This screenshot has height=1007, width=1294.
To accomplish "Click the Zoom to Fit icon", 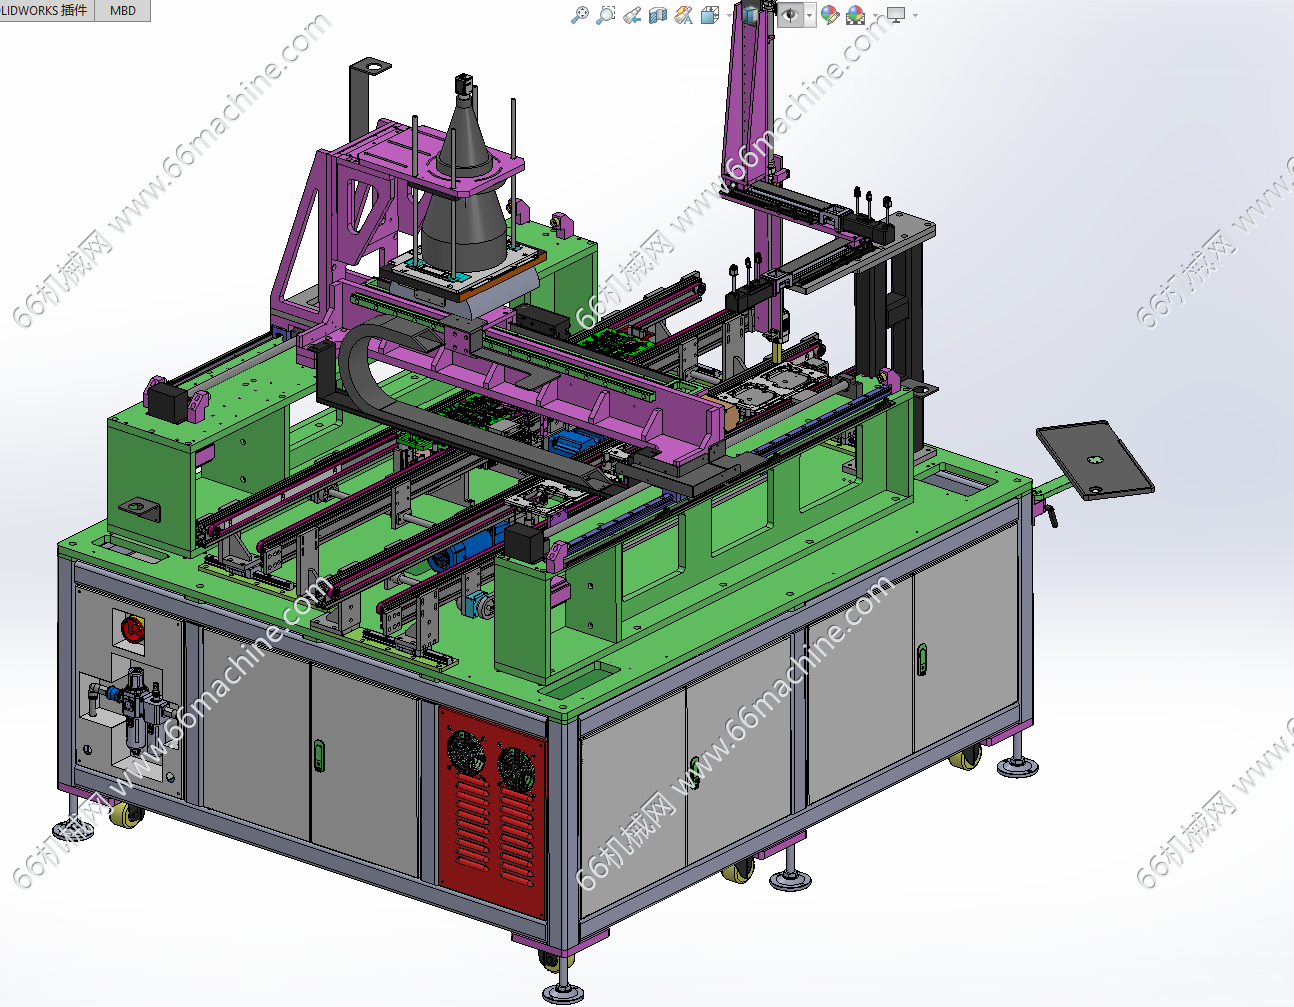I will (x=579, y=15).
